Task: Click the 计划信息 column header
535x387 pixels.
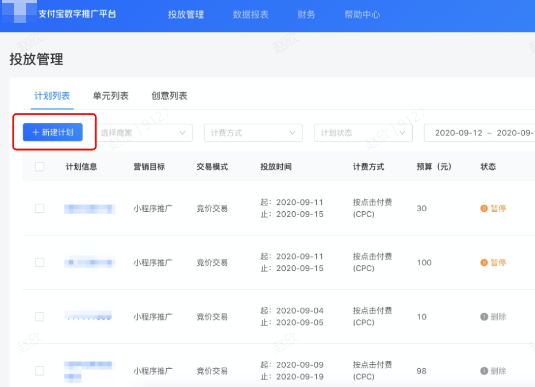Action: pos(81,167)
